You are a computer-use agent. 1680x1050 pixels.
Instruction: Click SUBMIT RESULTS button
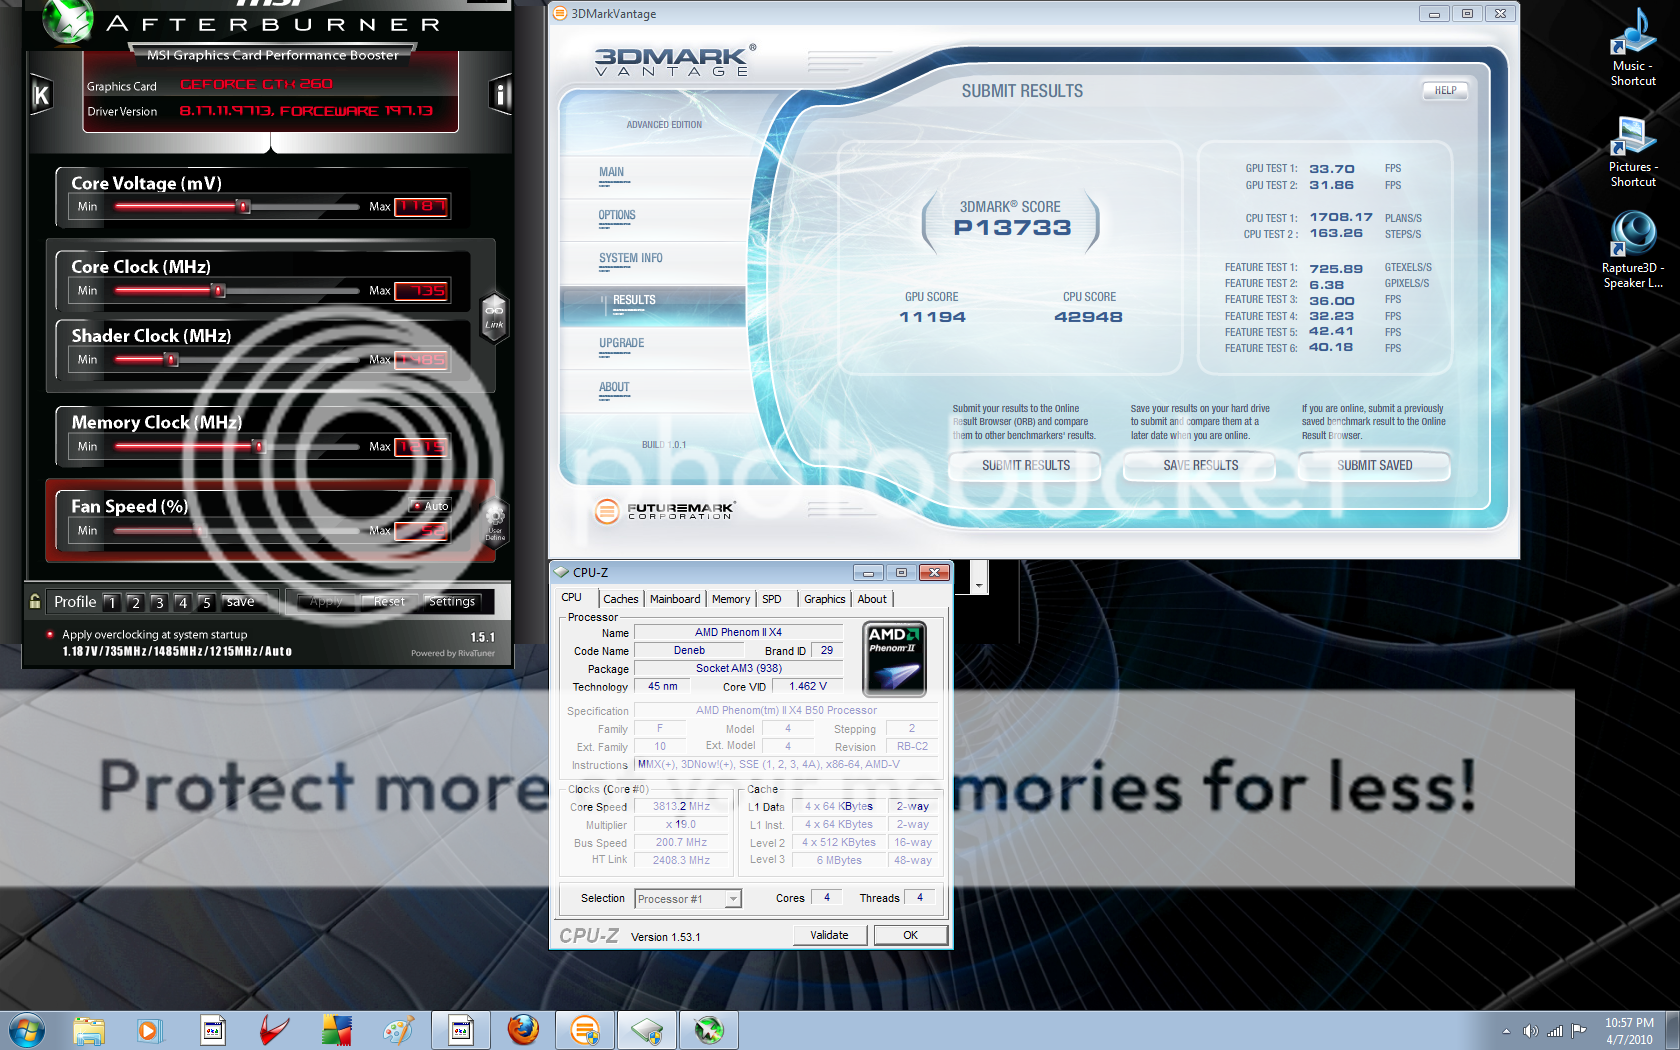tap(1025, 466)
